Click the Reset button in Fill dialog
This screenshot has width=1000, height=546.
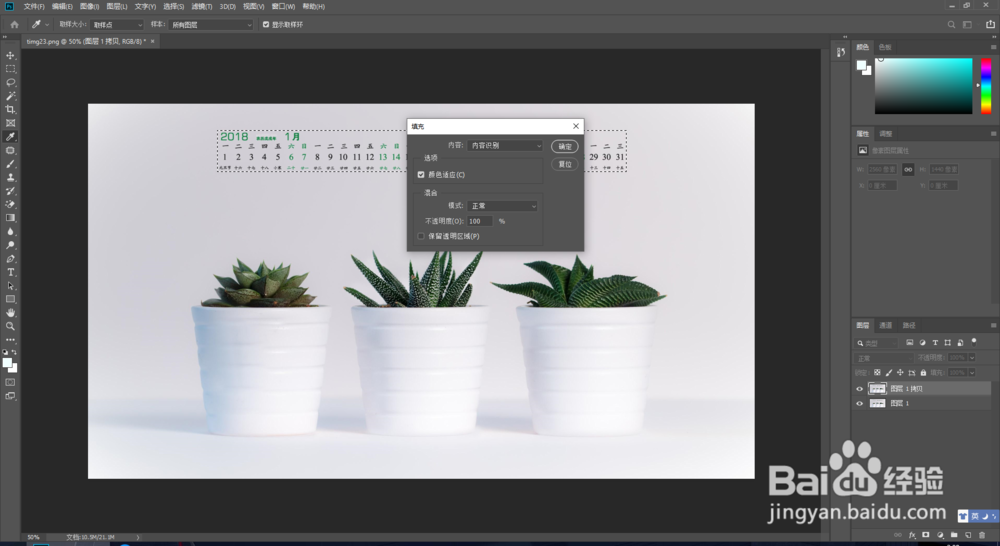point(565,164)
